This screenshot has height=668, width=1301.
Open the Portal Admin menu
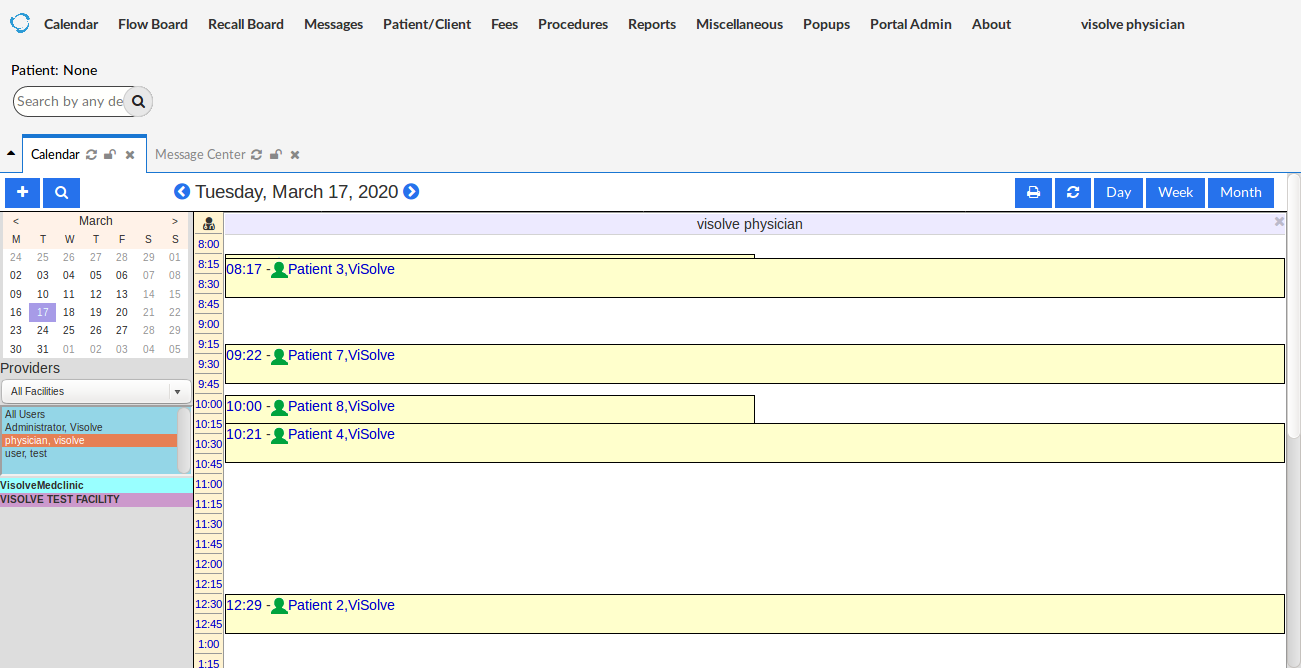coord(911,24)
